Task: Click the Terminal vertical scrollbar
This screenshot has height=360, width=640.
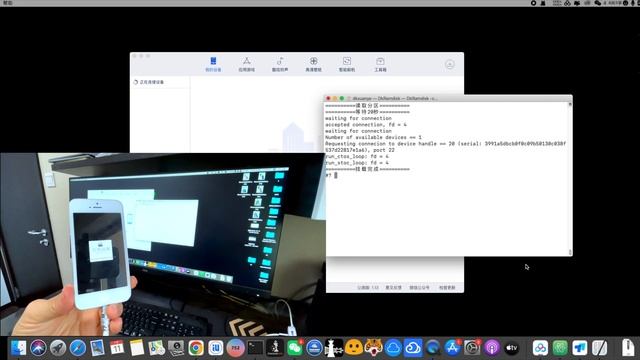Action: 570,179
